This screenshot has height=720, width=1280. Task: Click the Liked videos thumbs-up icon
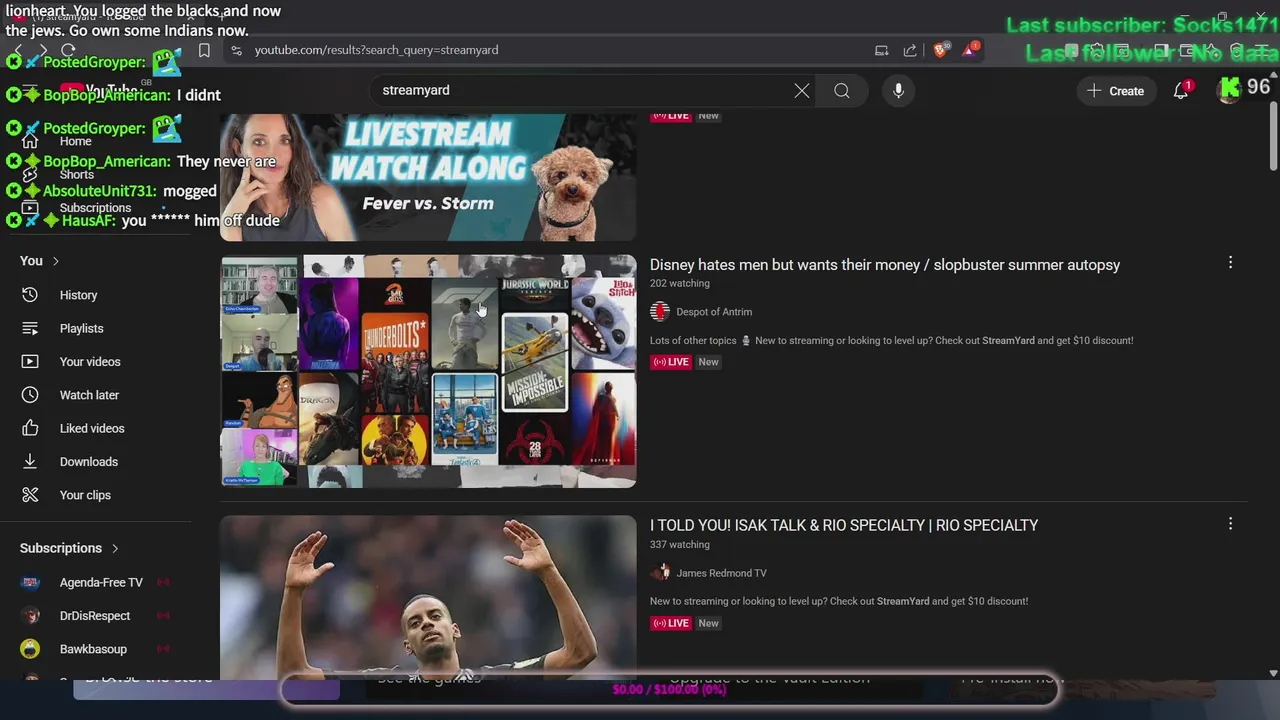(x=30, y=428)
